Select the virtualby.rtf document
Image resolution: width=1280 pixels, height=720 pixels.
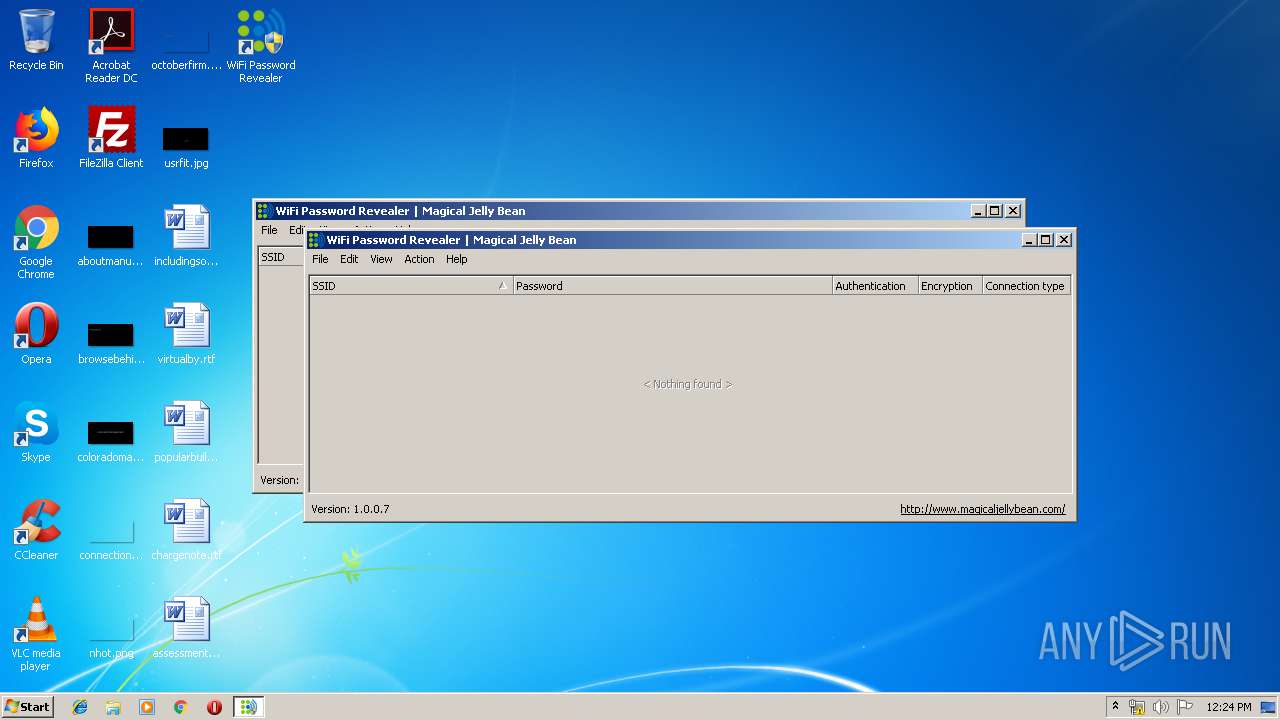(186, 334)
